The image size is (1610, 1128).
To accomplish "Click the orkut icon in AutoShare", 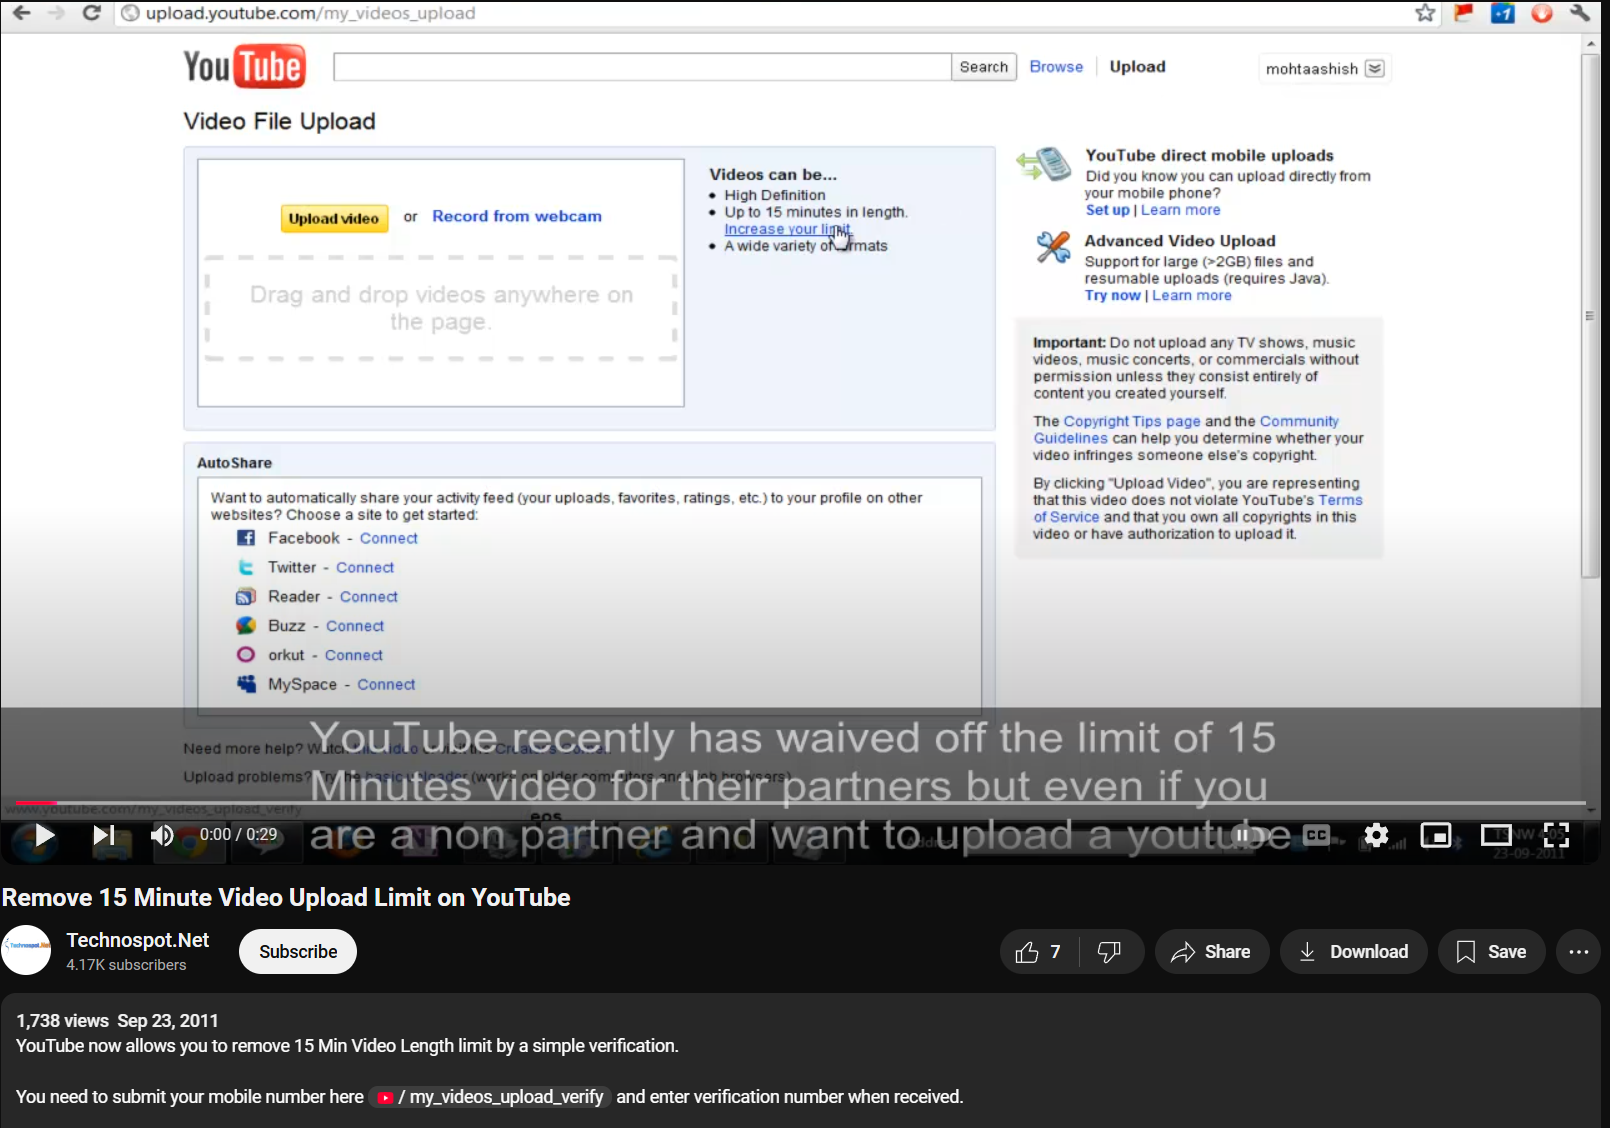I will click(x=246, y=655).
